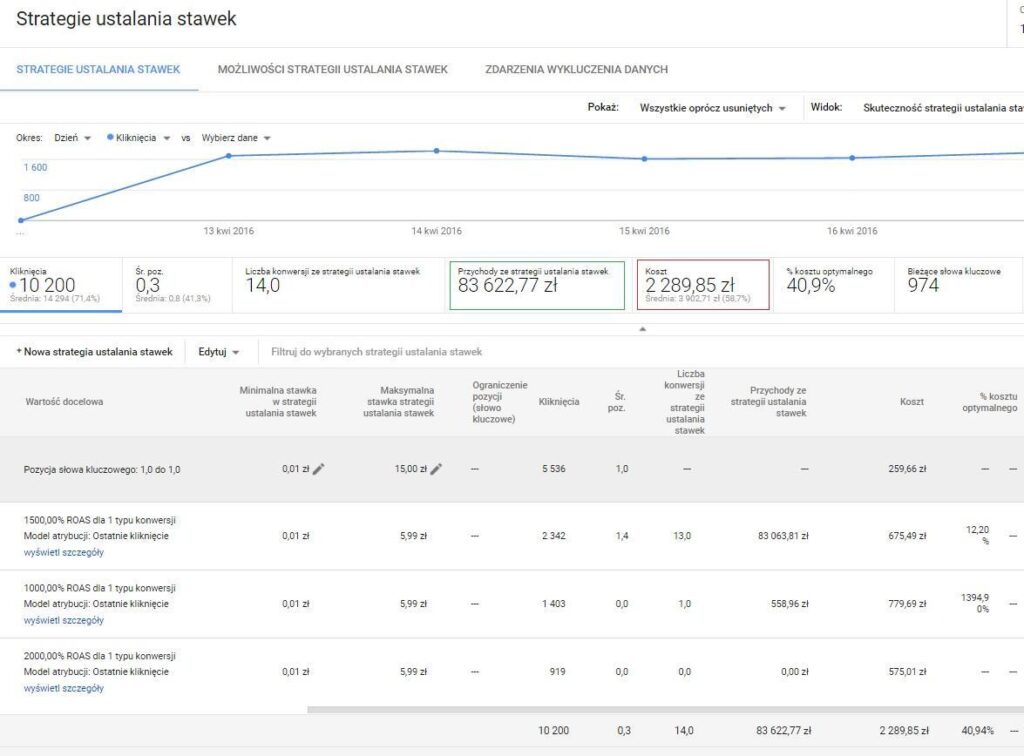Sort by Ograniczenie pozycji column header

pos(500,402)
